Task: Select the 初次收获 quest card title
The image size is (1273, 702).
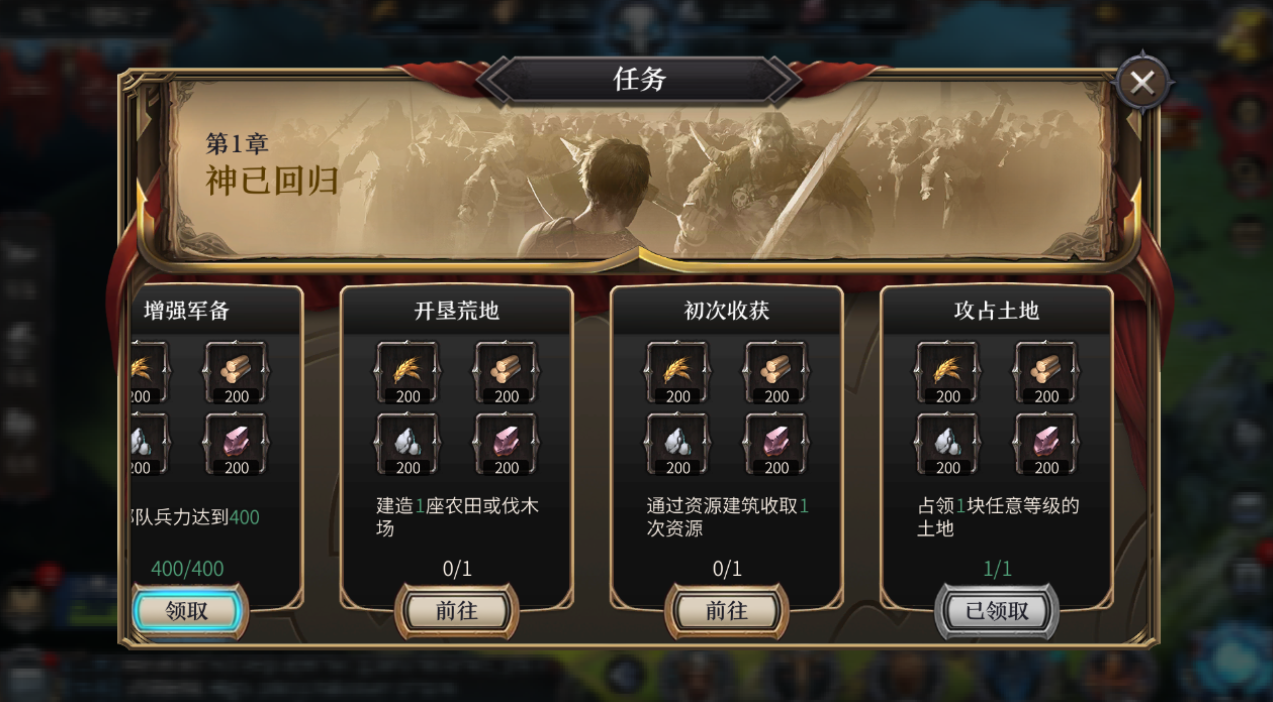Action: tap(727, 311)
